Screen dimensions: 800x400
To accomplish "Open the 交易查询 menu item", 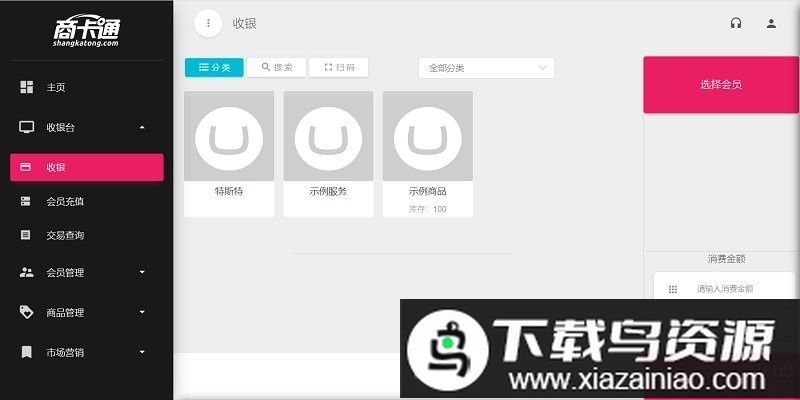I will point(87,235).
